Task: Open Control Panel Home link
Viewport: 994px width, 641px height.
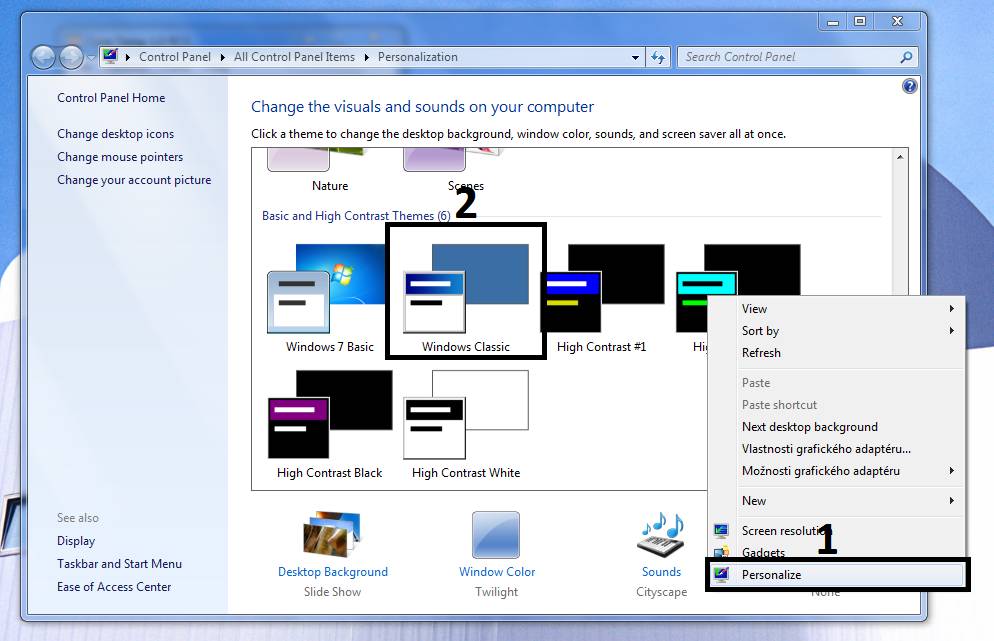Action: pyautogui.click(x=111, y=98)
